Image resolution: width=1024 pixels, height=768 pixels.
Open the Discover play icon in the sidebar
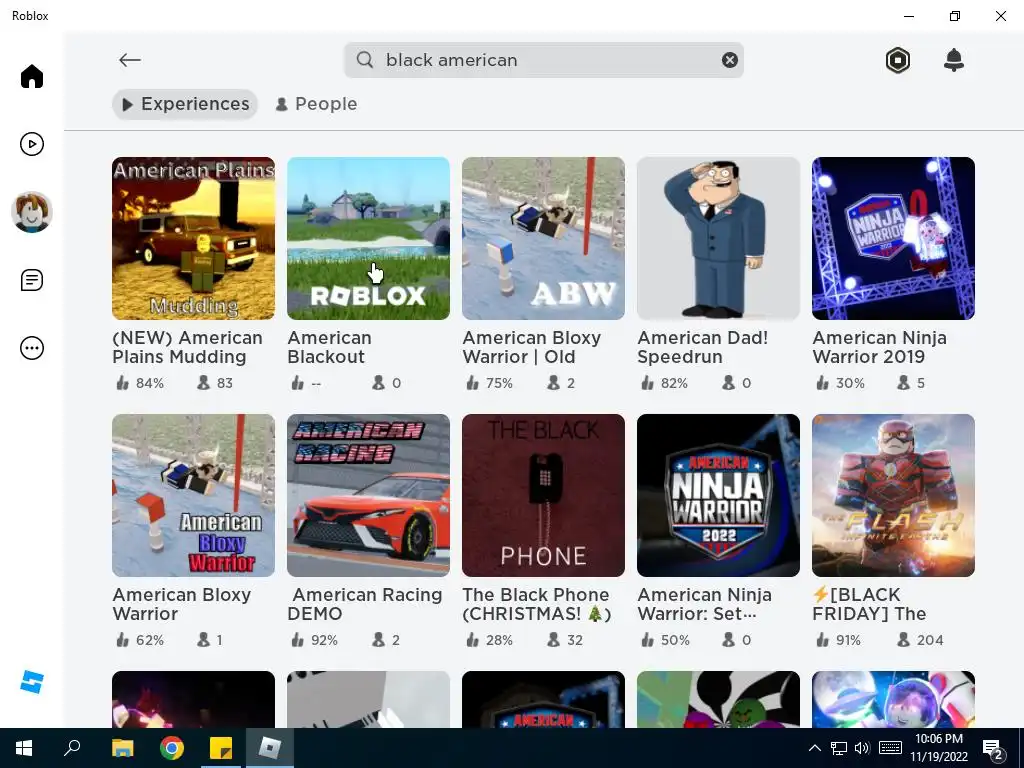31,144
